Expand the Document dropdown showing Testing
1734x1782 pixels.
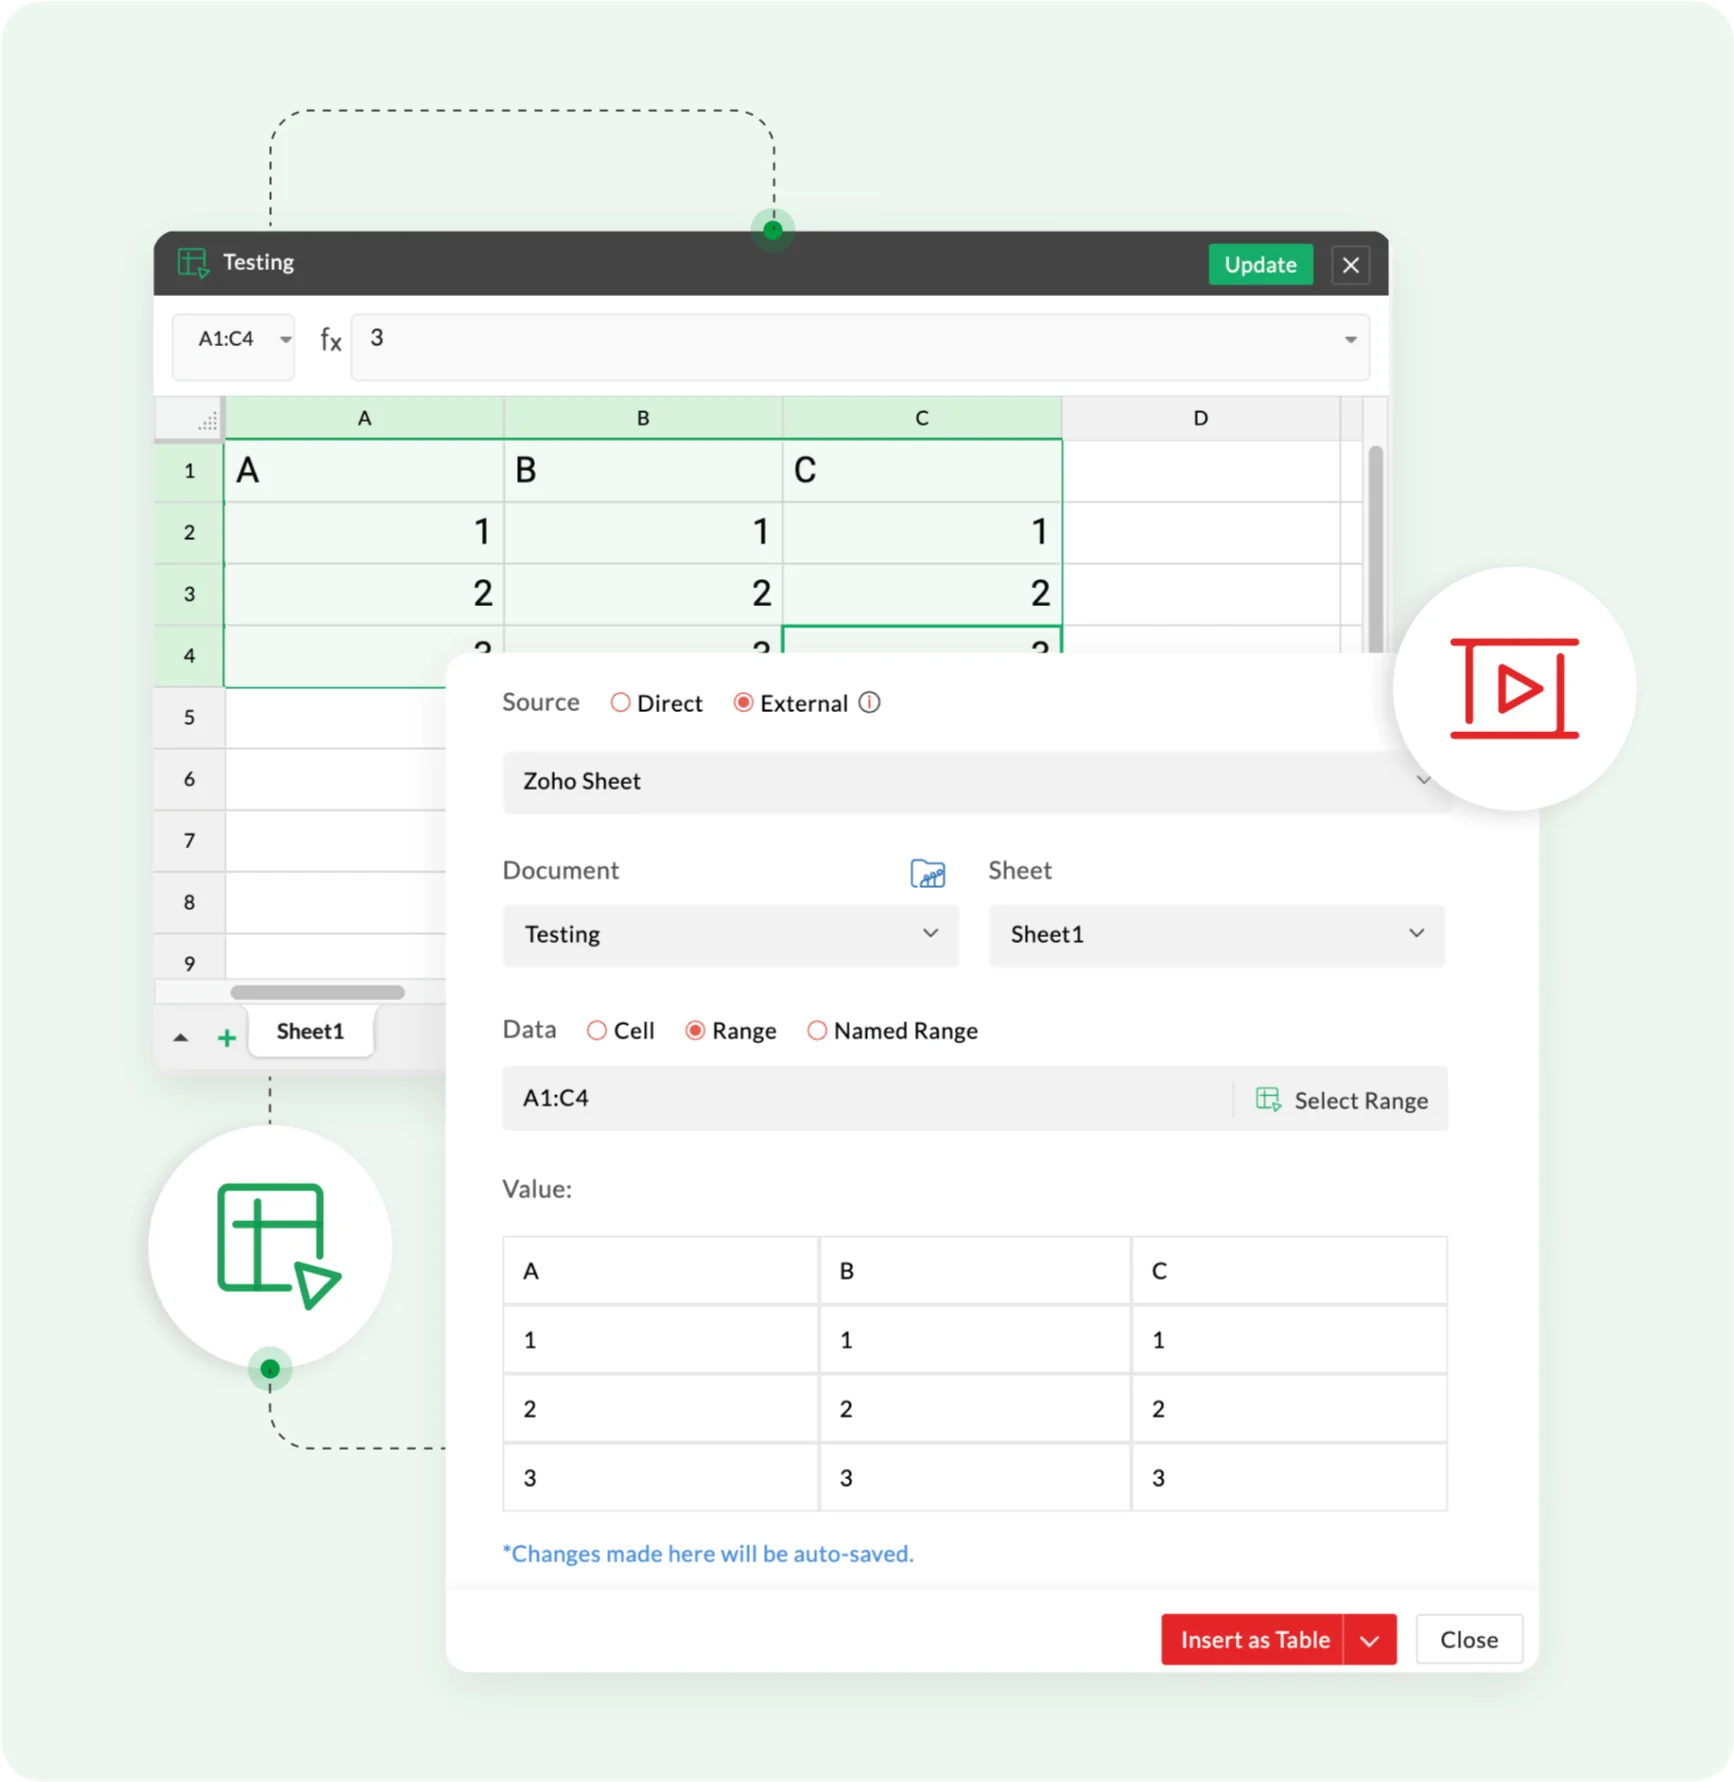tap(730, 935)
